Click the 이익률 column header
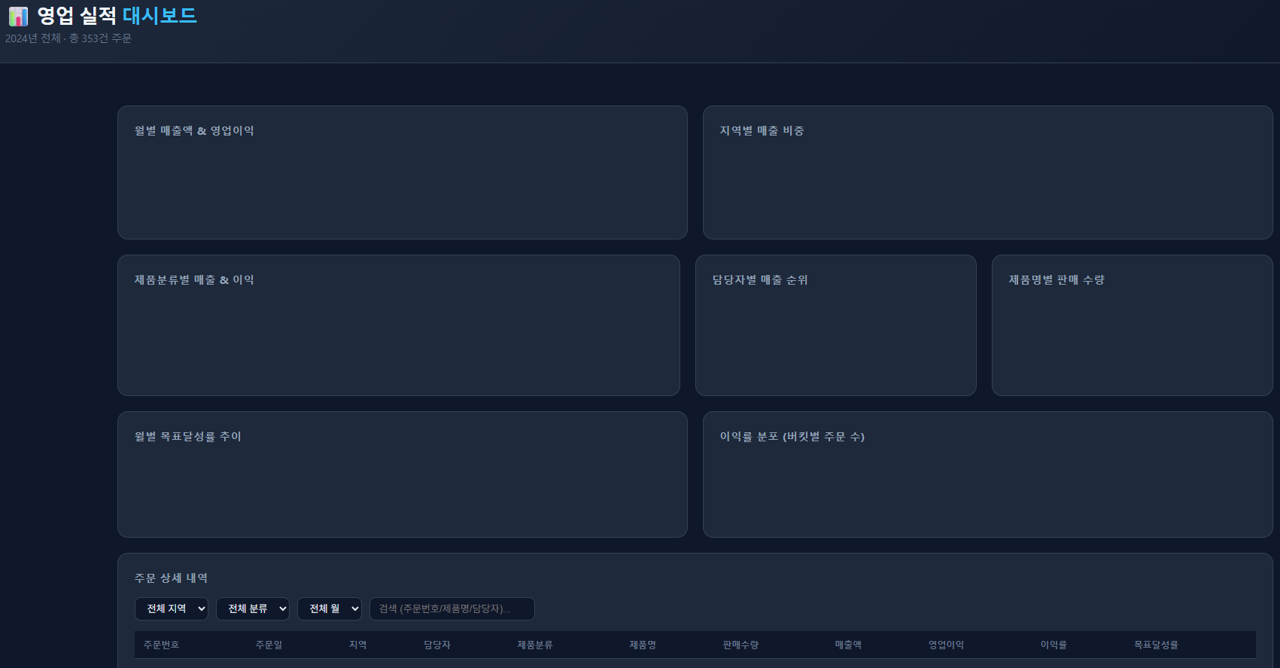The image size is (1280, 668). (x=1054, y=645)
